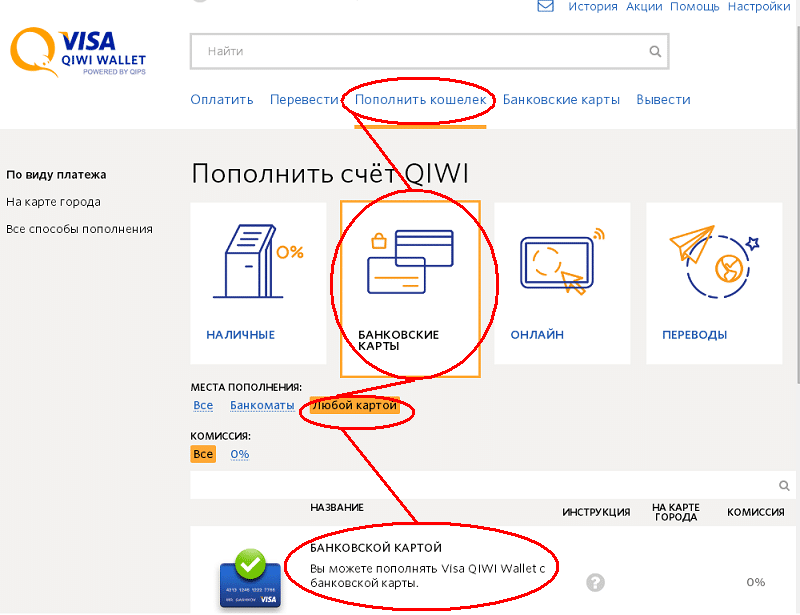Click the НАЛИЧНЫЕ label

[x=240, y=335]
